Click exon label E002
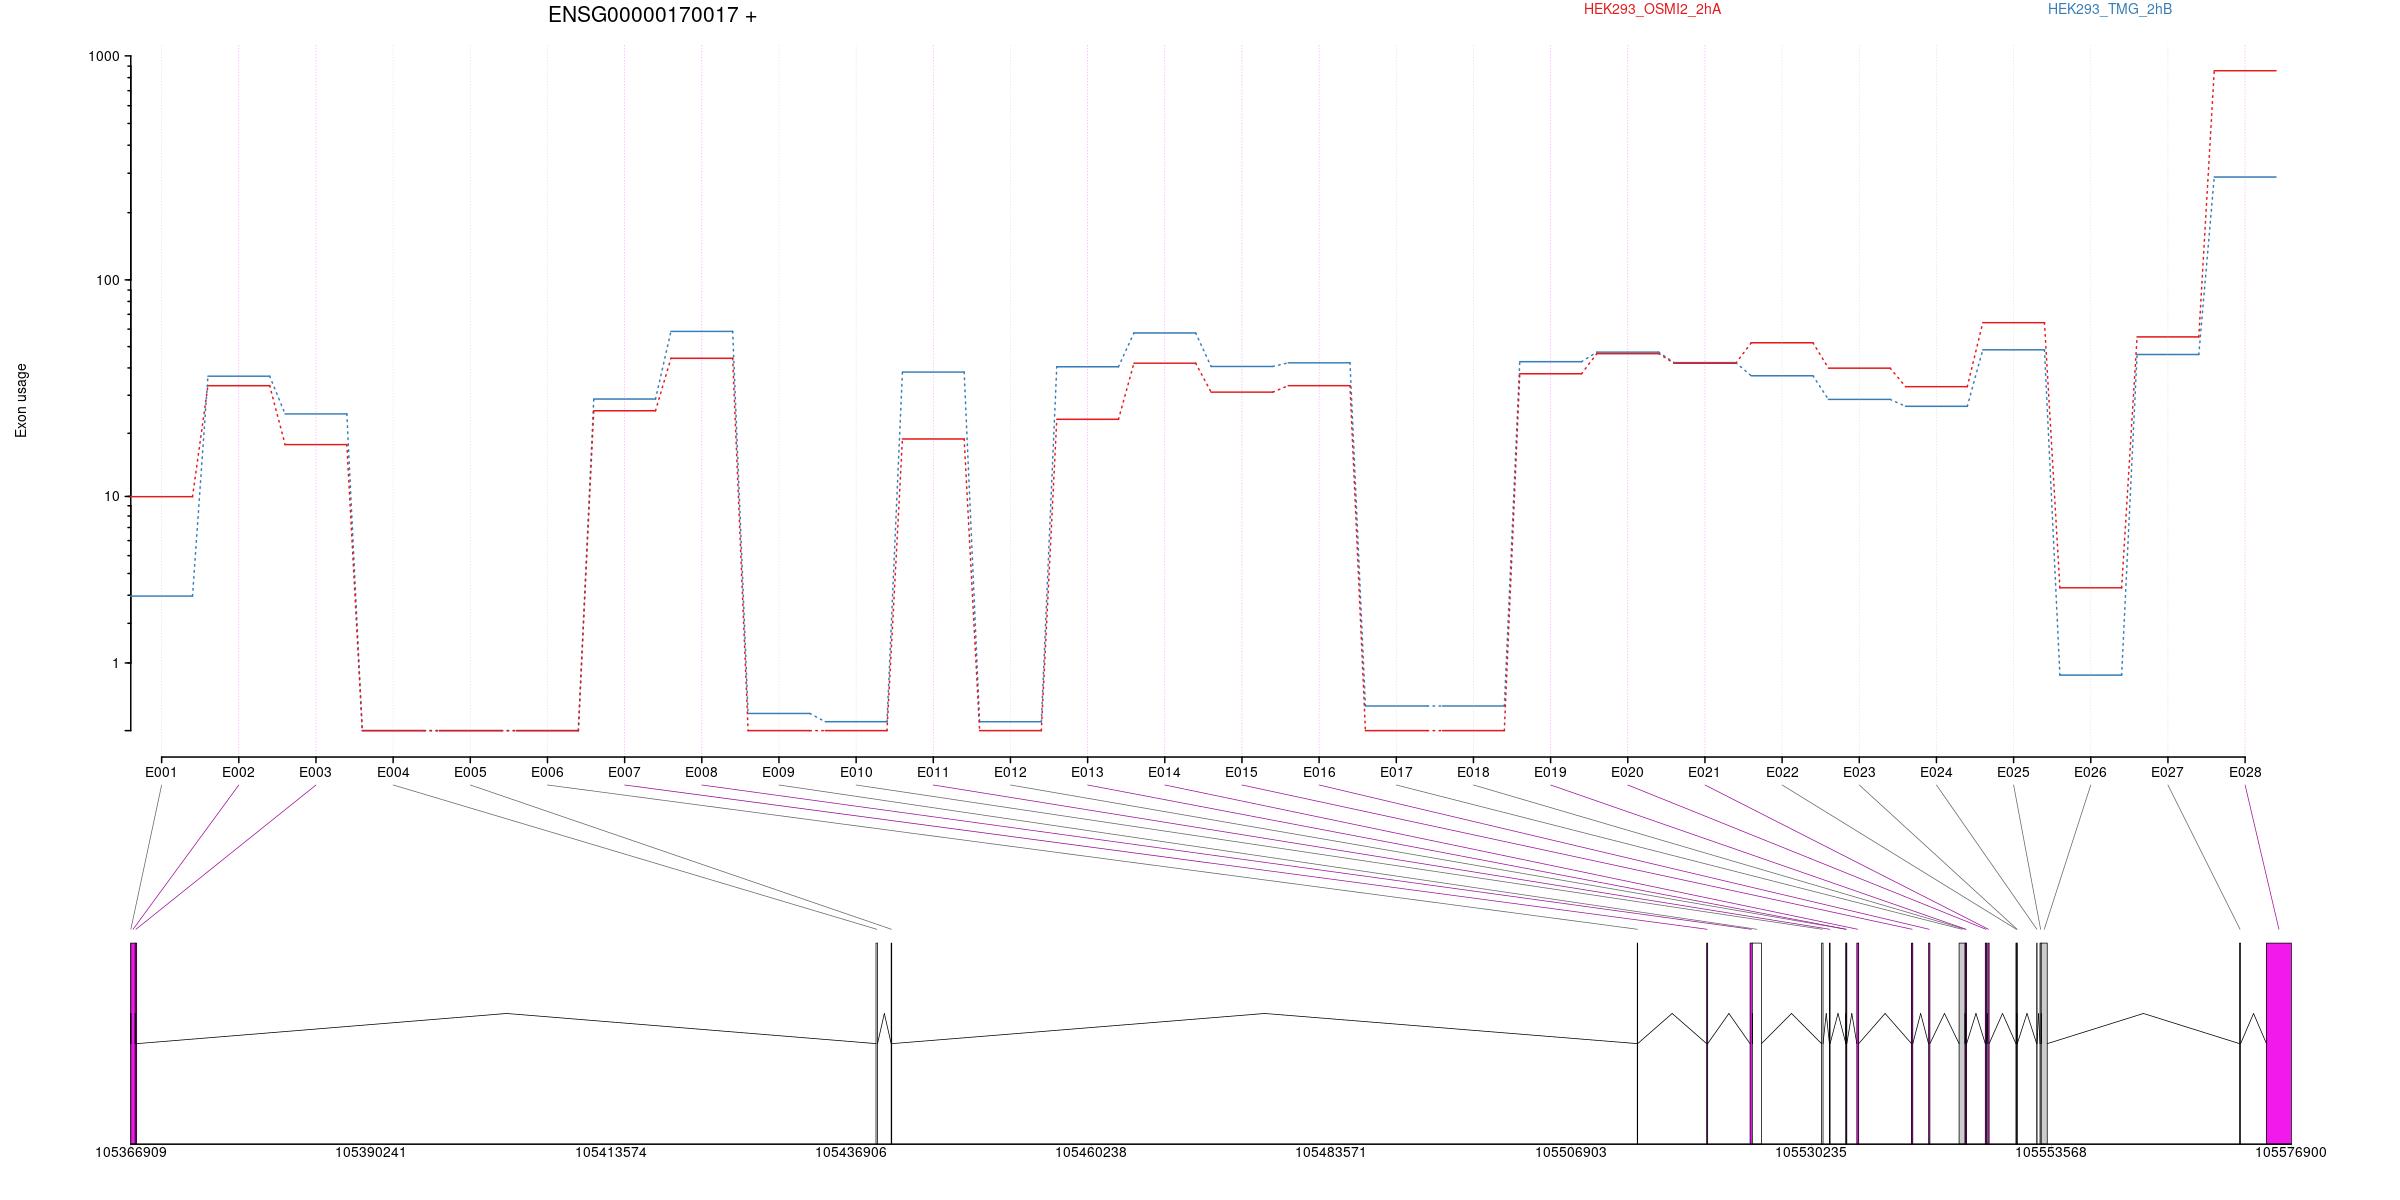Screen dimensions: 2400x1200 click(x=238, y=772)
